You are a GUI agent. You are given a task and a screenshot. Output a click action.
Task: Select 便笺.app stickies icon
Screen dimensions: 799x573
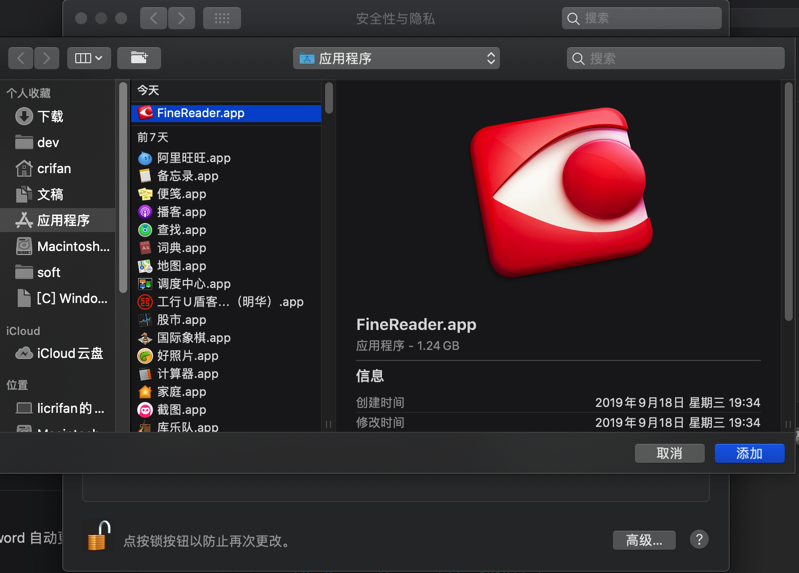point(145,194)
